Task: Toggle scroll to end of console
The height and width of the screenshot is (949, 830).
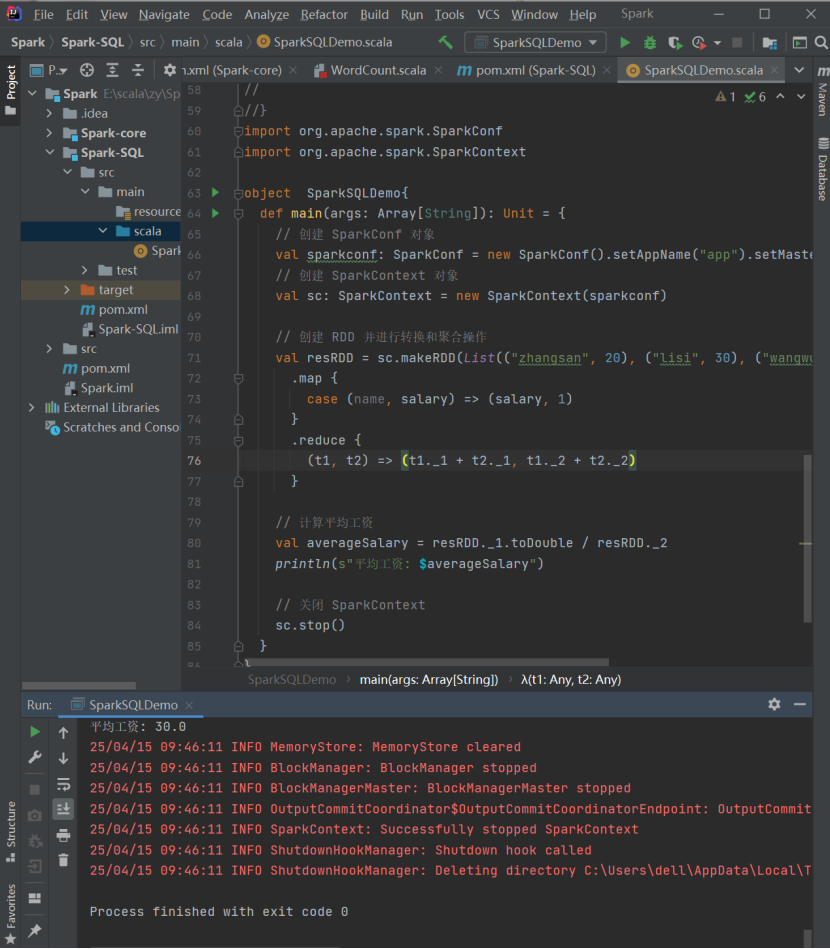Action: click(63, 809)
